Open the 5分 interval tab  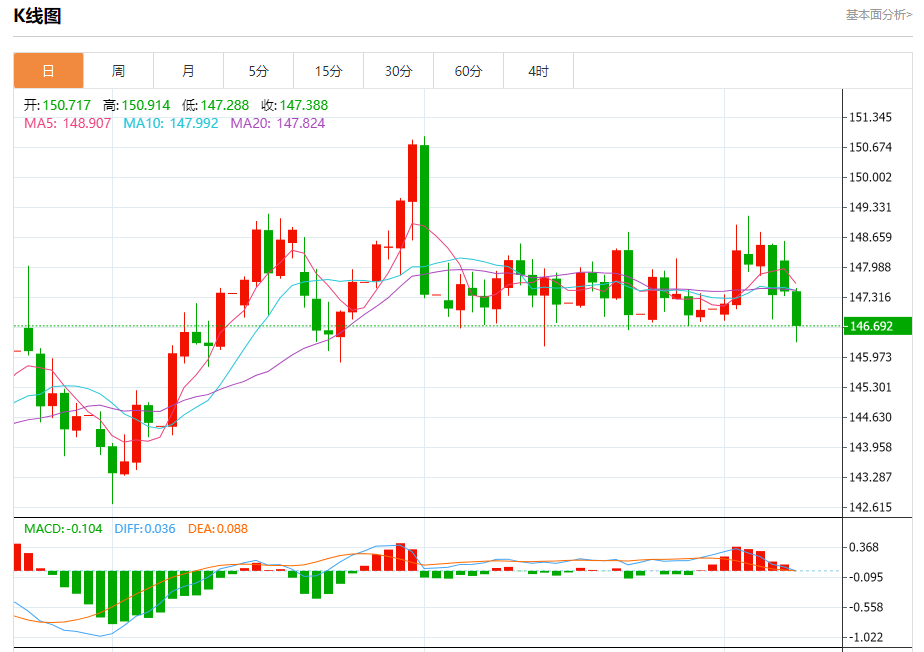click(x=258, y=71)
